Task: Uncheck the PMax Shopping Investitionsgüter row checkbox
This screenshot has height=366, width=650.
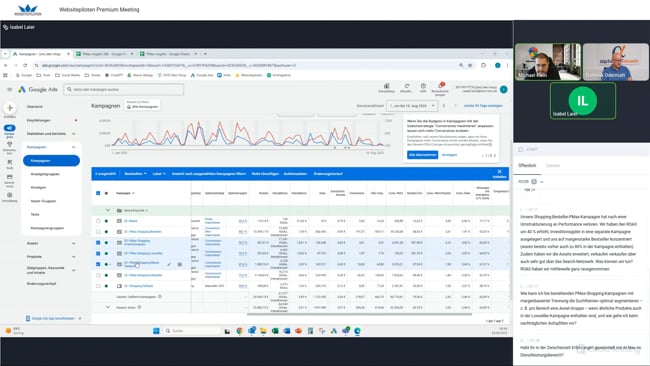Action: coord(98,242)
